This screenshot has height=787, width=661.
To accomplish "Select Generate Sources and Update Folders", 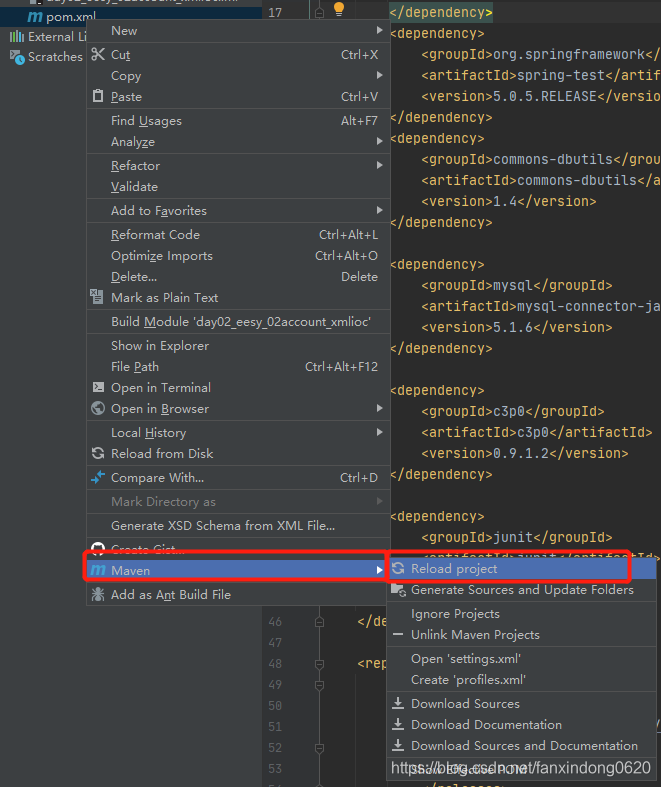I will pyautogui.click(x=522, y=590).
